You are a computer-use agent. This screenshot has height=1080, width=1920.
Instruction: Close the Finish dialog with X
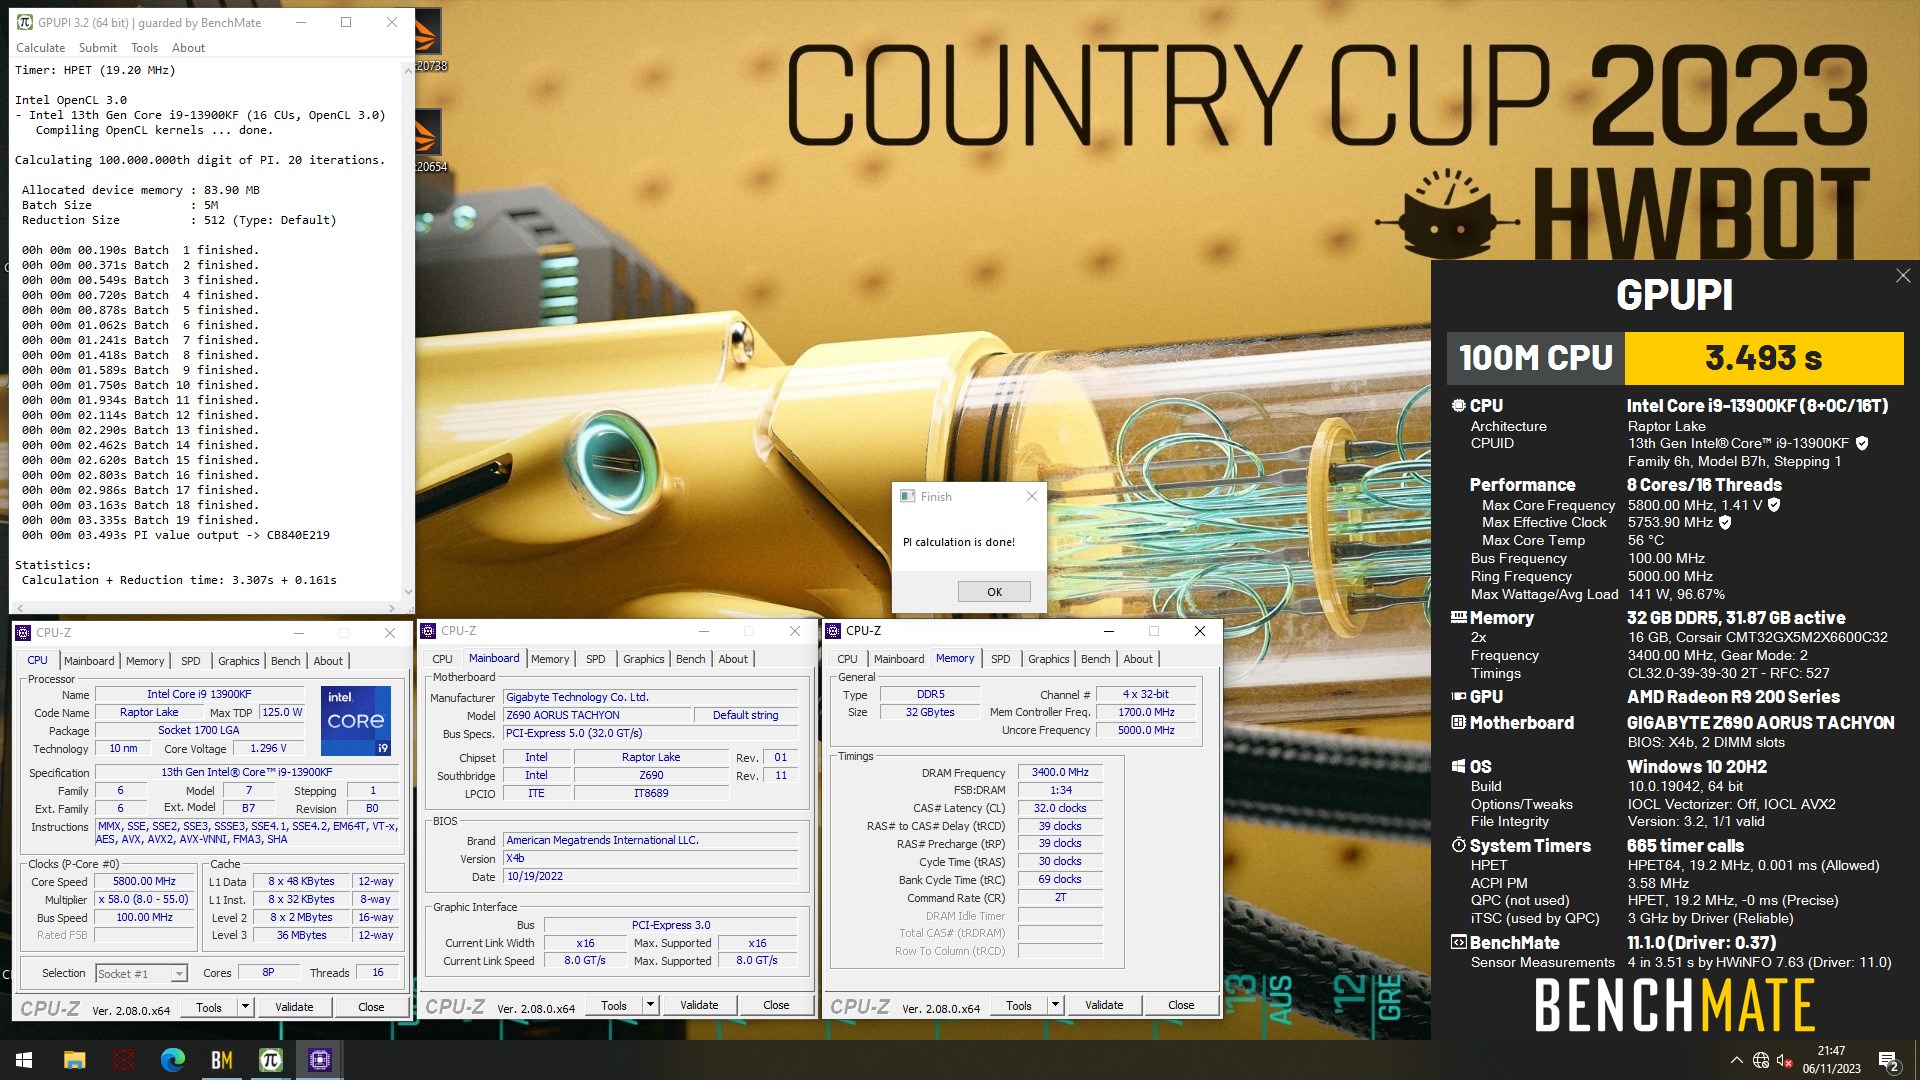click(x=1031, y=496)
